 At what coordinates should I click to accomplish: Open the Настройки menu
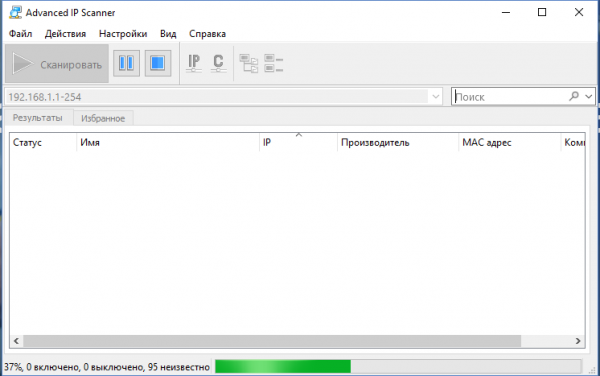tap(123, 34)
